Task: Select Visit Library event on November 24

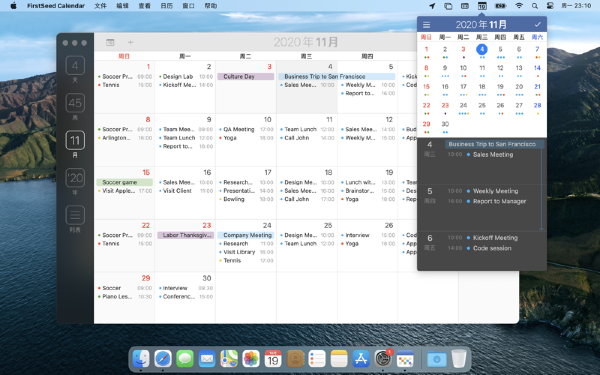Action: click(x=246, y=252)
